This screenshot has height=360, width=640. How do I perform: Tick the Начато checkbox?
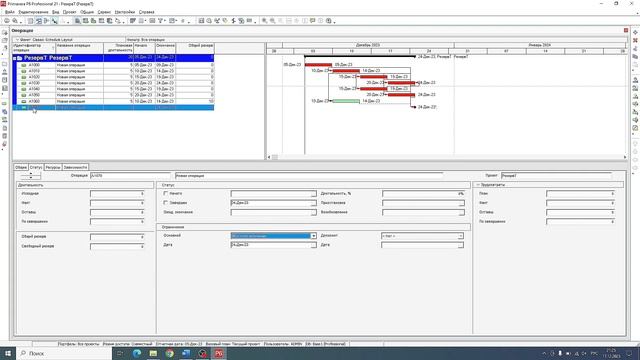point(165,193)
